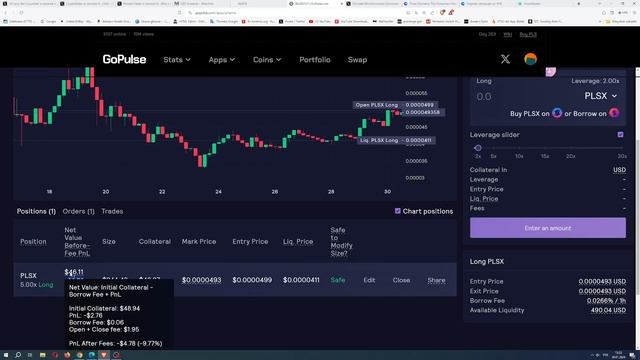Click the Safe status in PLSX row

(x=338, y=280)
